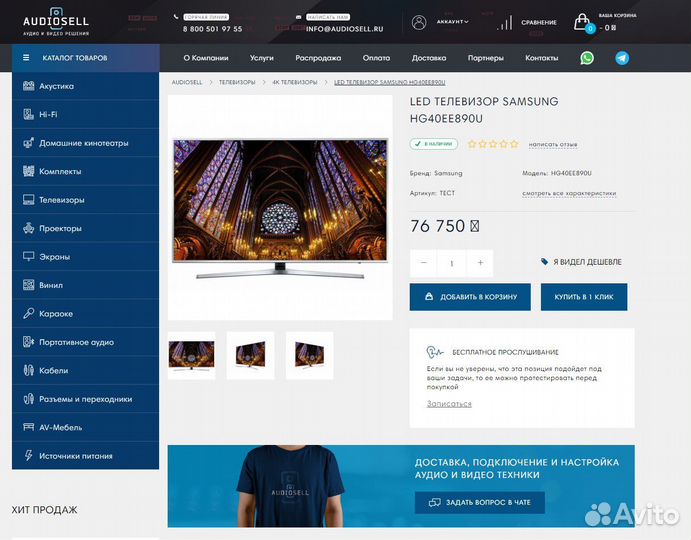Open Telegram channel icon

(x=622, y=58)
